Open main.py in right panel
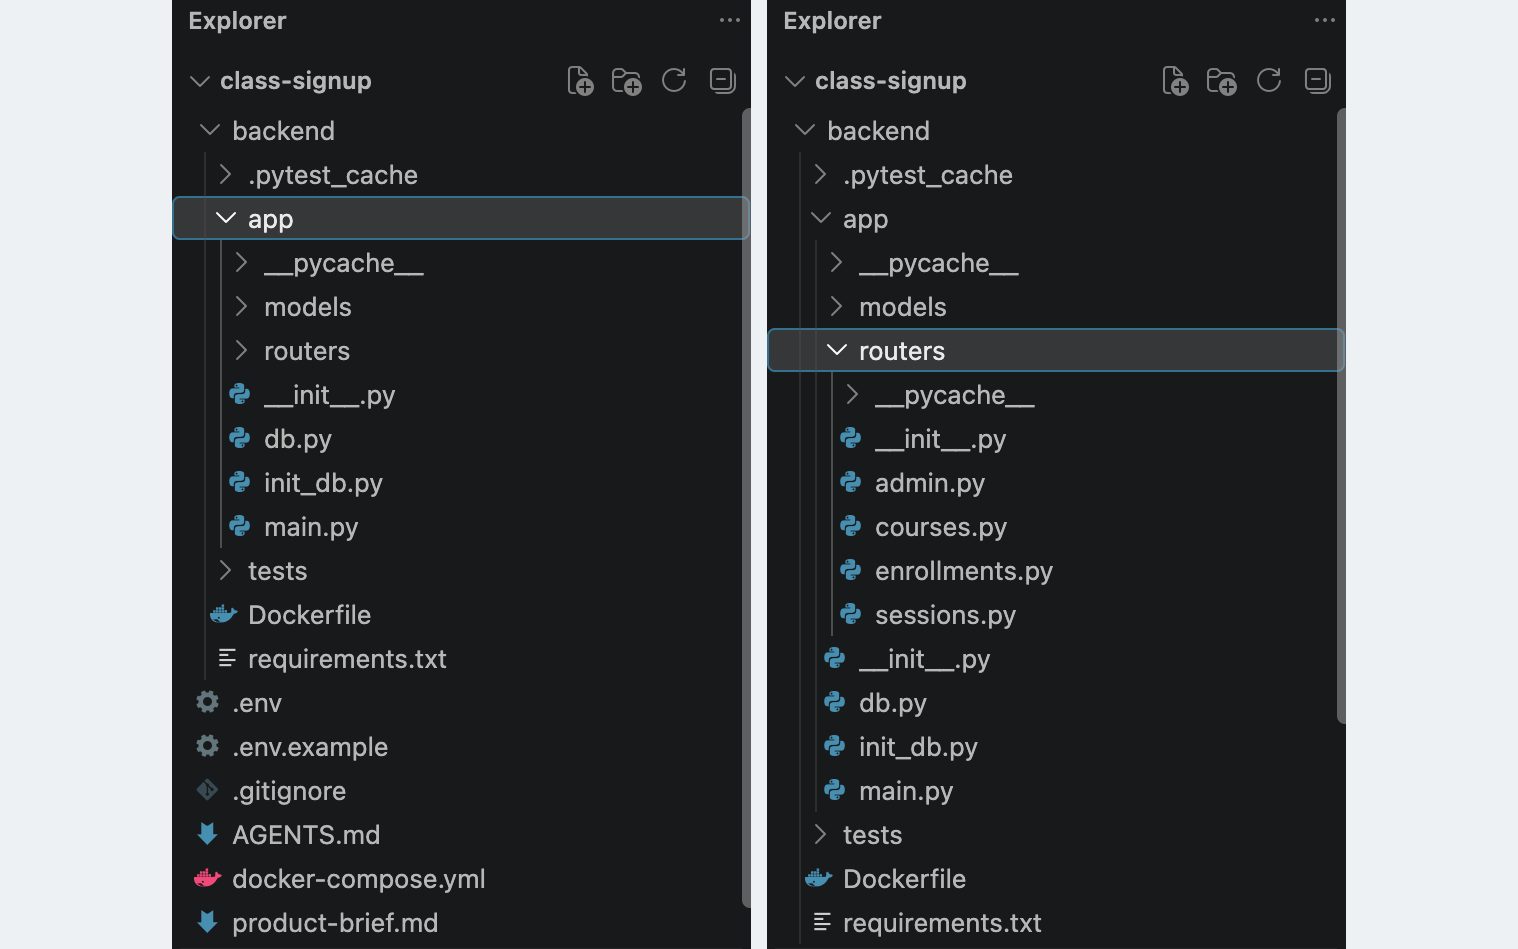The width and height of the screenshot is (1518, 949). click(906, 791)
